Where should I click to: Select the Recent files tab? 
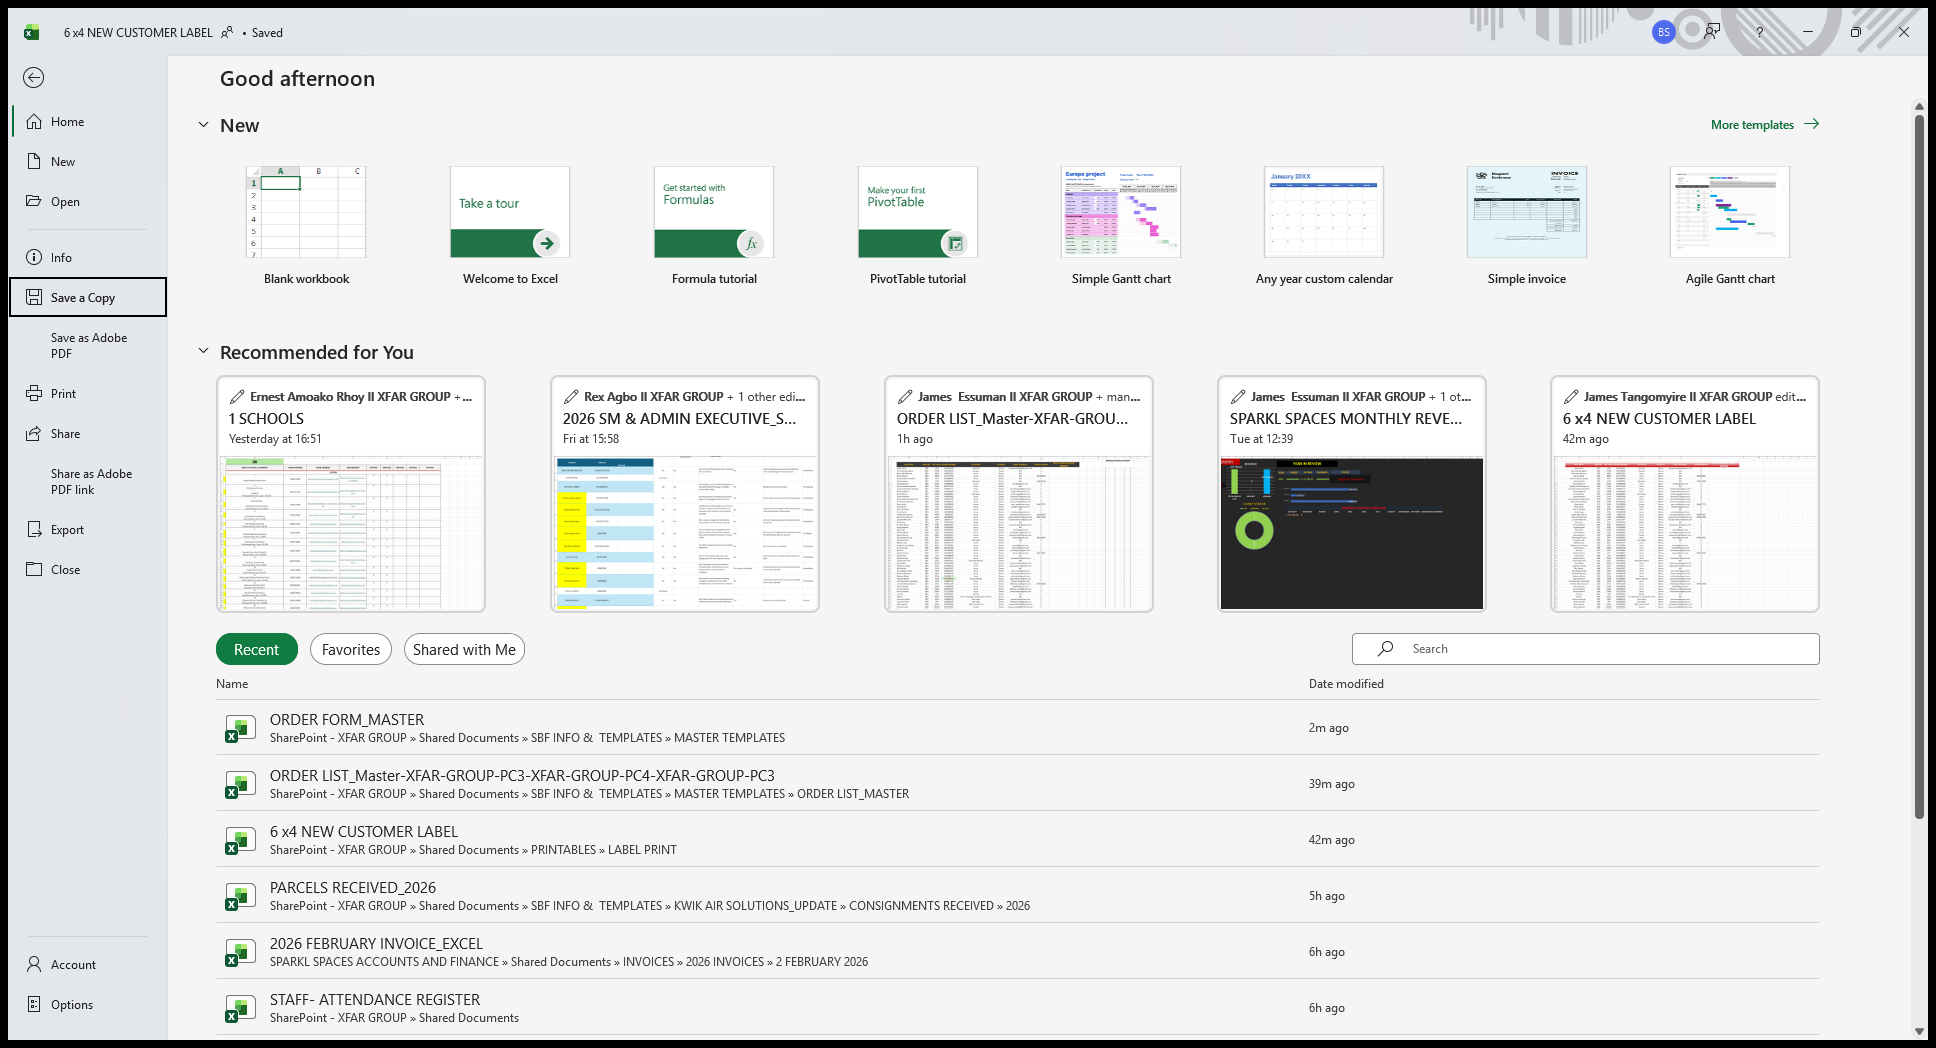pos(256,650)
